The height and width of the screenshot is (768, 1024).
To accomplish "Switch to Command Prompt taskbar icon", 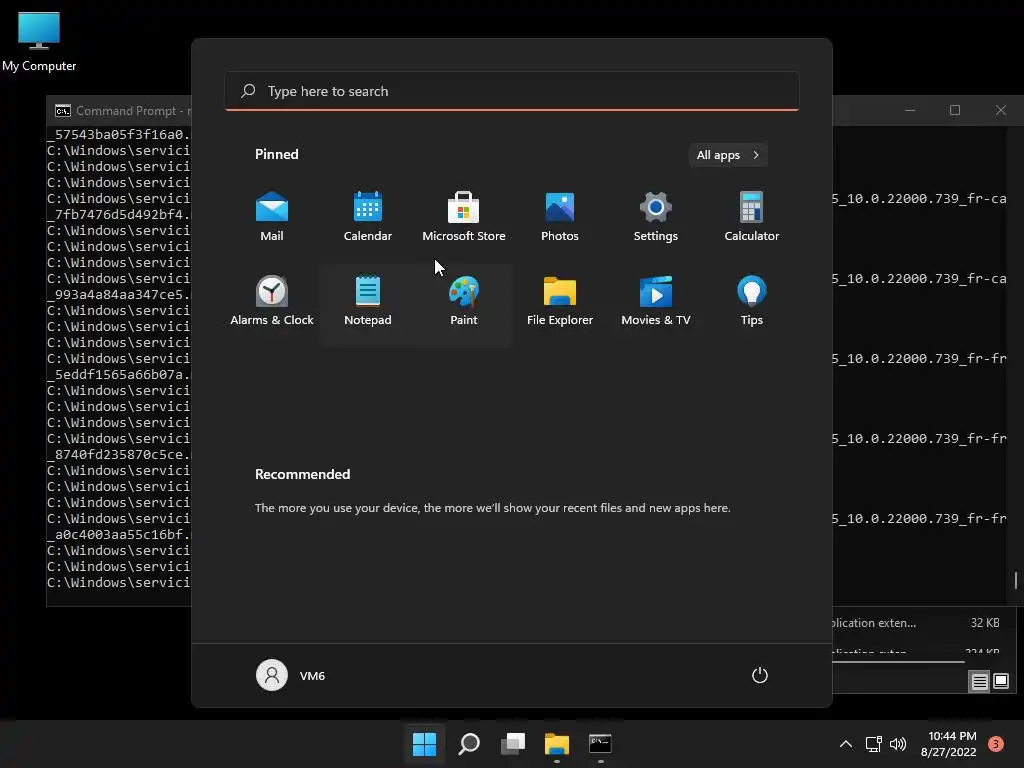I will tap(600, 744).
